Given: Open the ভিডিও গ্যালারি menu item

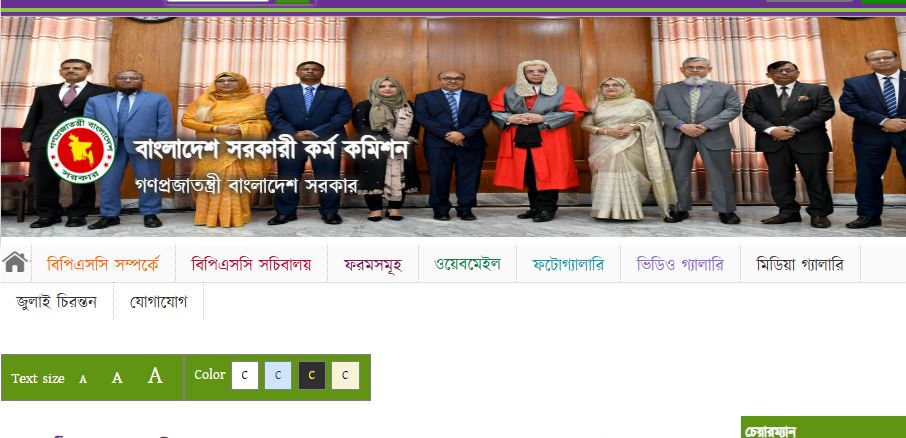Looking at the screenshot, I should click(680, 264).
